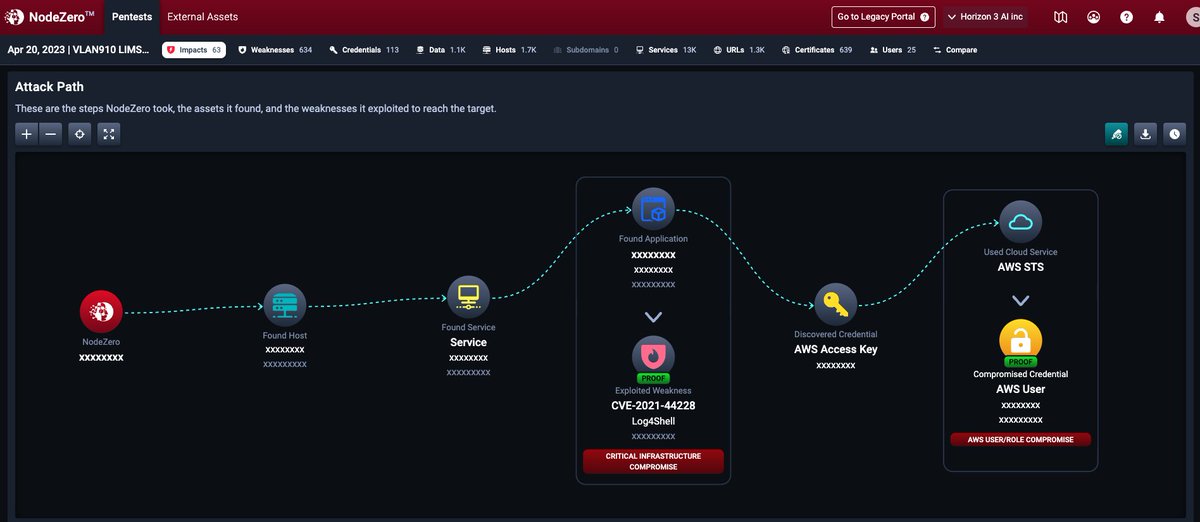Select the URLs 1.3K tab
The height and width of the screenshot is (522, 1200).
click(x=739, y=50)
